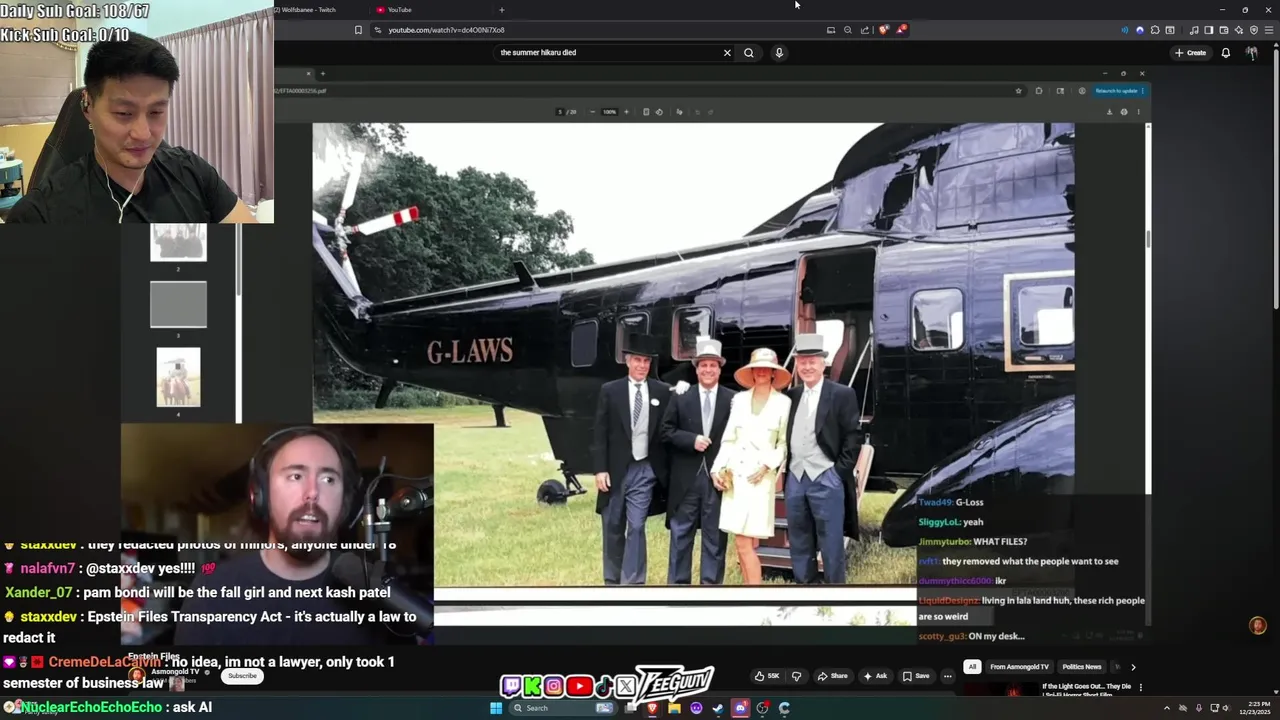Open PDF viewer more-options menu

click(x=1138, y=112)
